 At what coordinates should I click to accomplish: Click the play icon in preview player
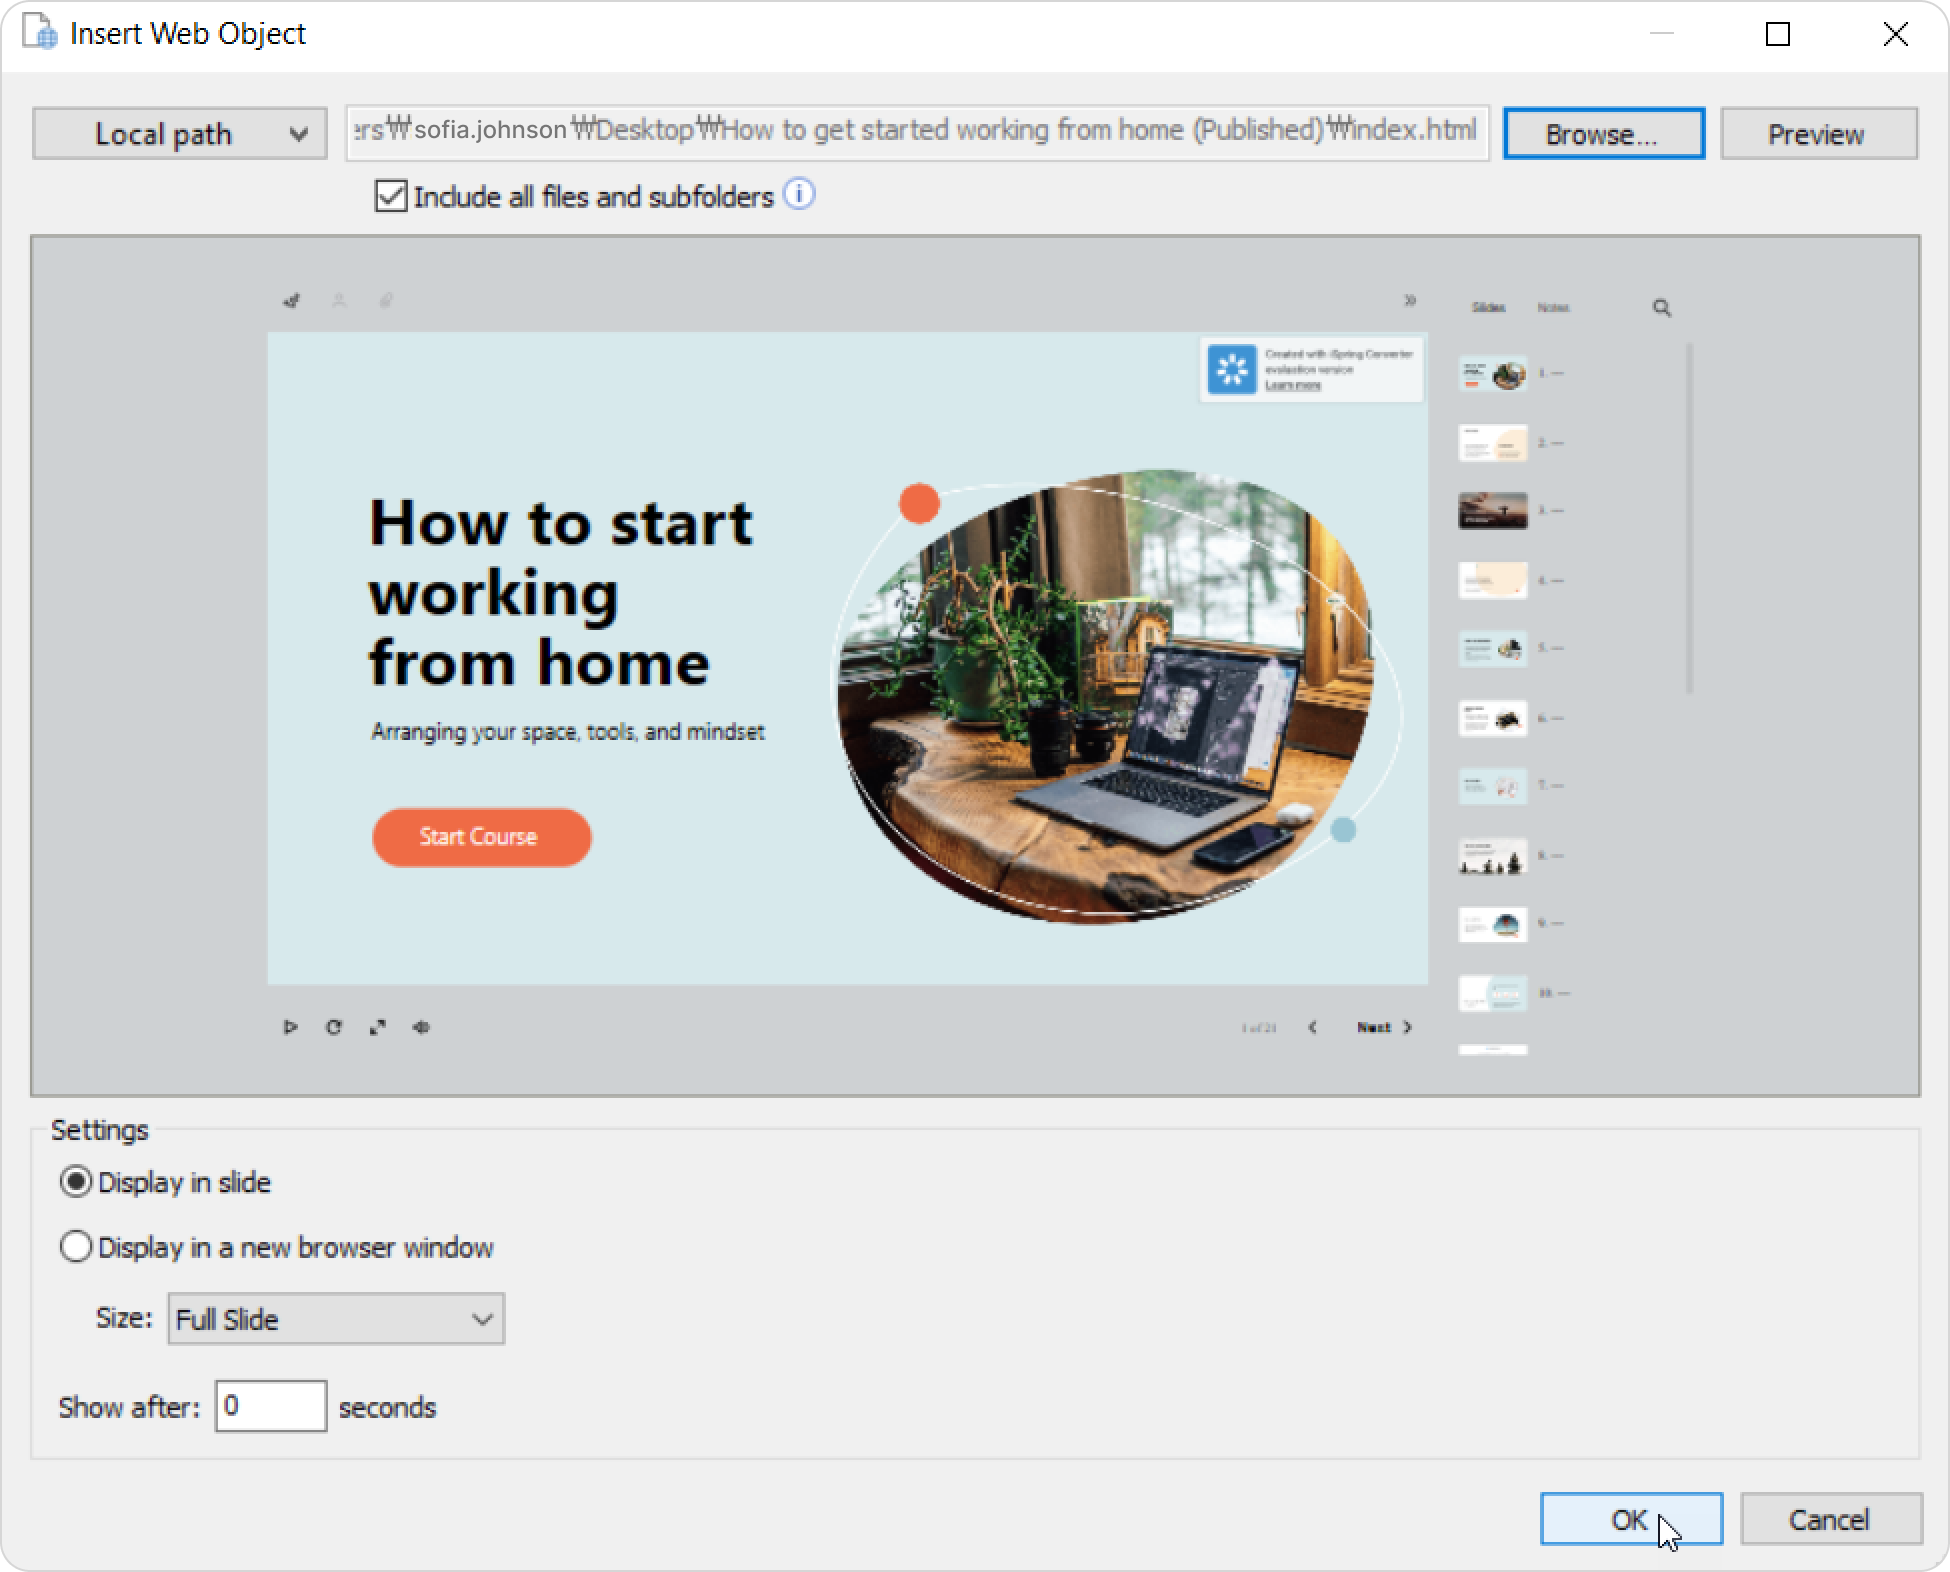[290, 1027]
